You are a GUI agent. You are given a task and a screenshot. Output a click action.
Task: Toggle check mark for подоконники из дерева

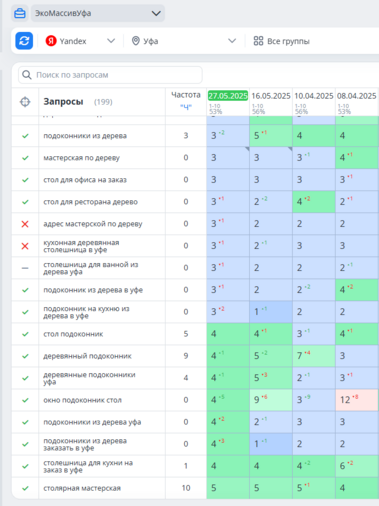point(25,136)
